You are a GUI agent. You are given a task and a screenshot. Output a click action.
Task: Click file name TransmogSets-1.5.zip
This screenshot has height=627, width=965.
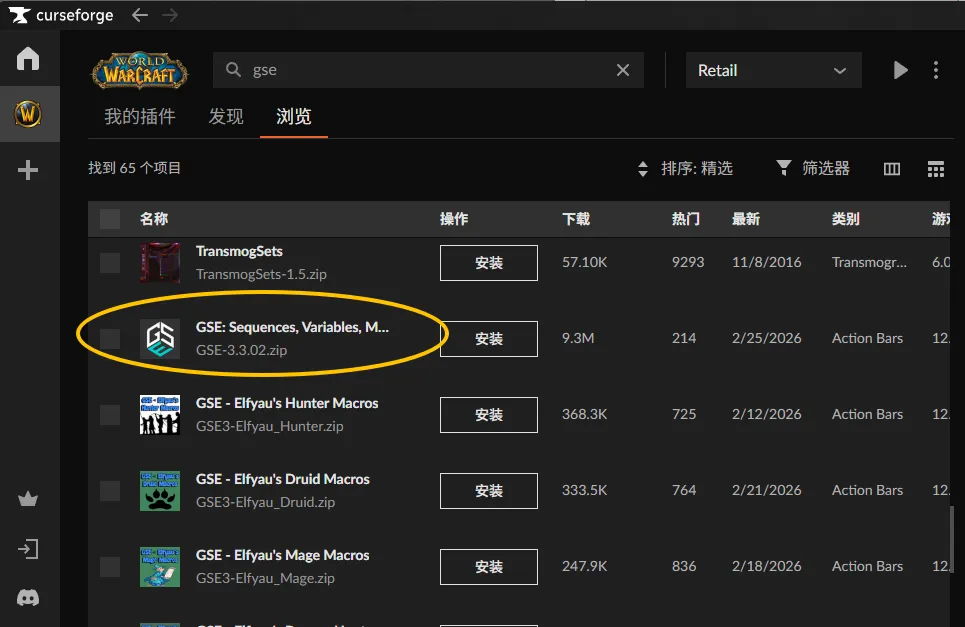(x=262, y=274)
